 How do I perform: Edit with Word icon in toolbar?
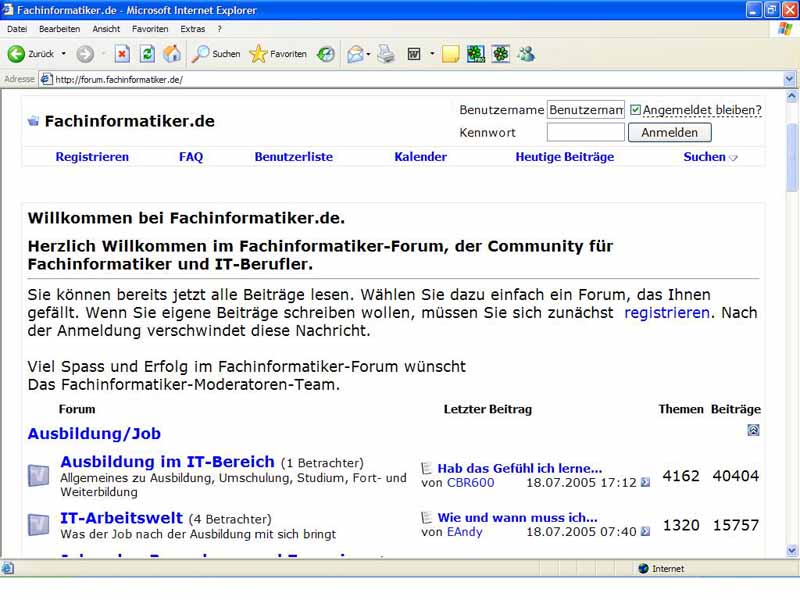tap(414, 54)
